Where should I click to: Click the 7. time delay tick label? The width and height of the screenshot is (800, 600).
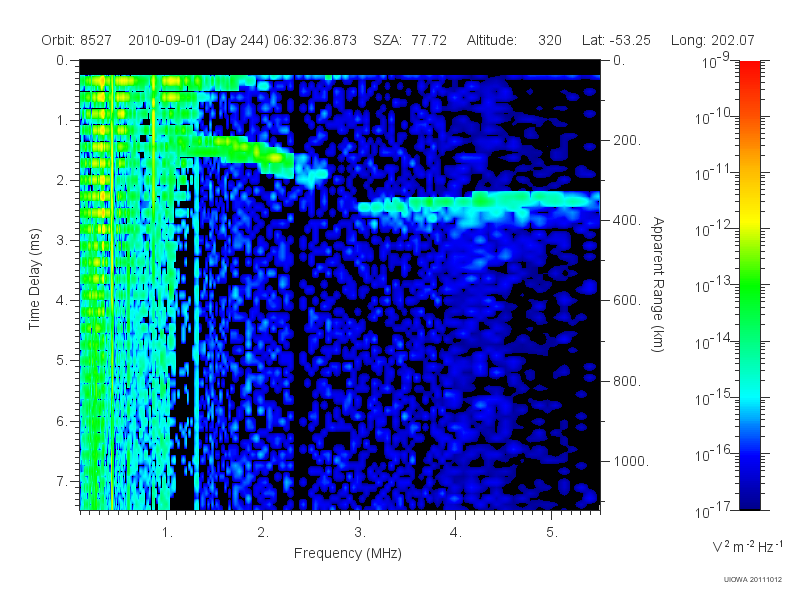pyautogui.click(x=62, y=481)
